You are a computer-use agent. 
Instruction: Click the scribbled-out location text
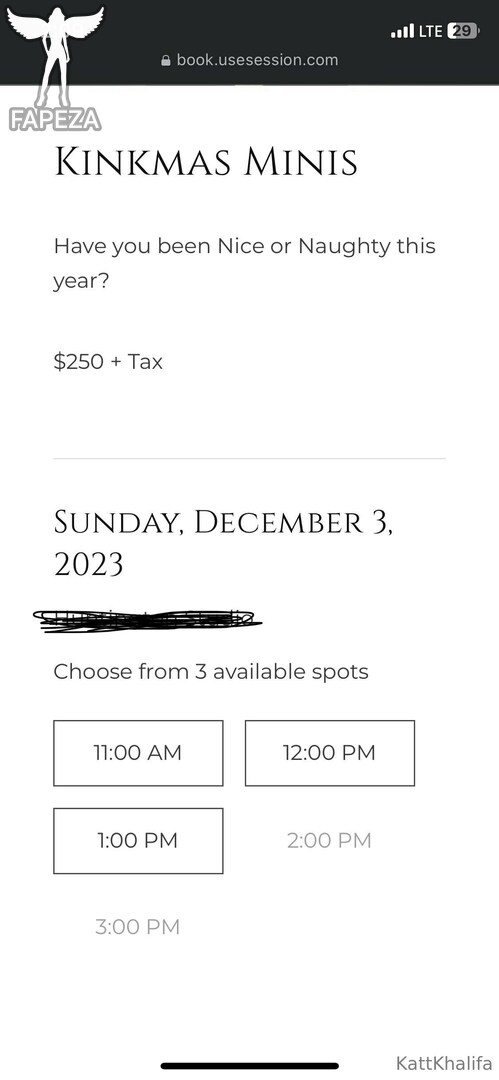(147, 620)
